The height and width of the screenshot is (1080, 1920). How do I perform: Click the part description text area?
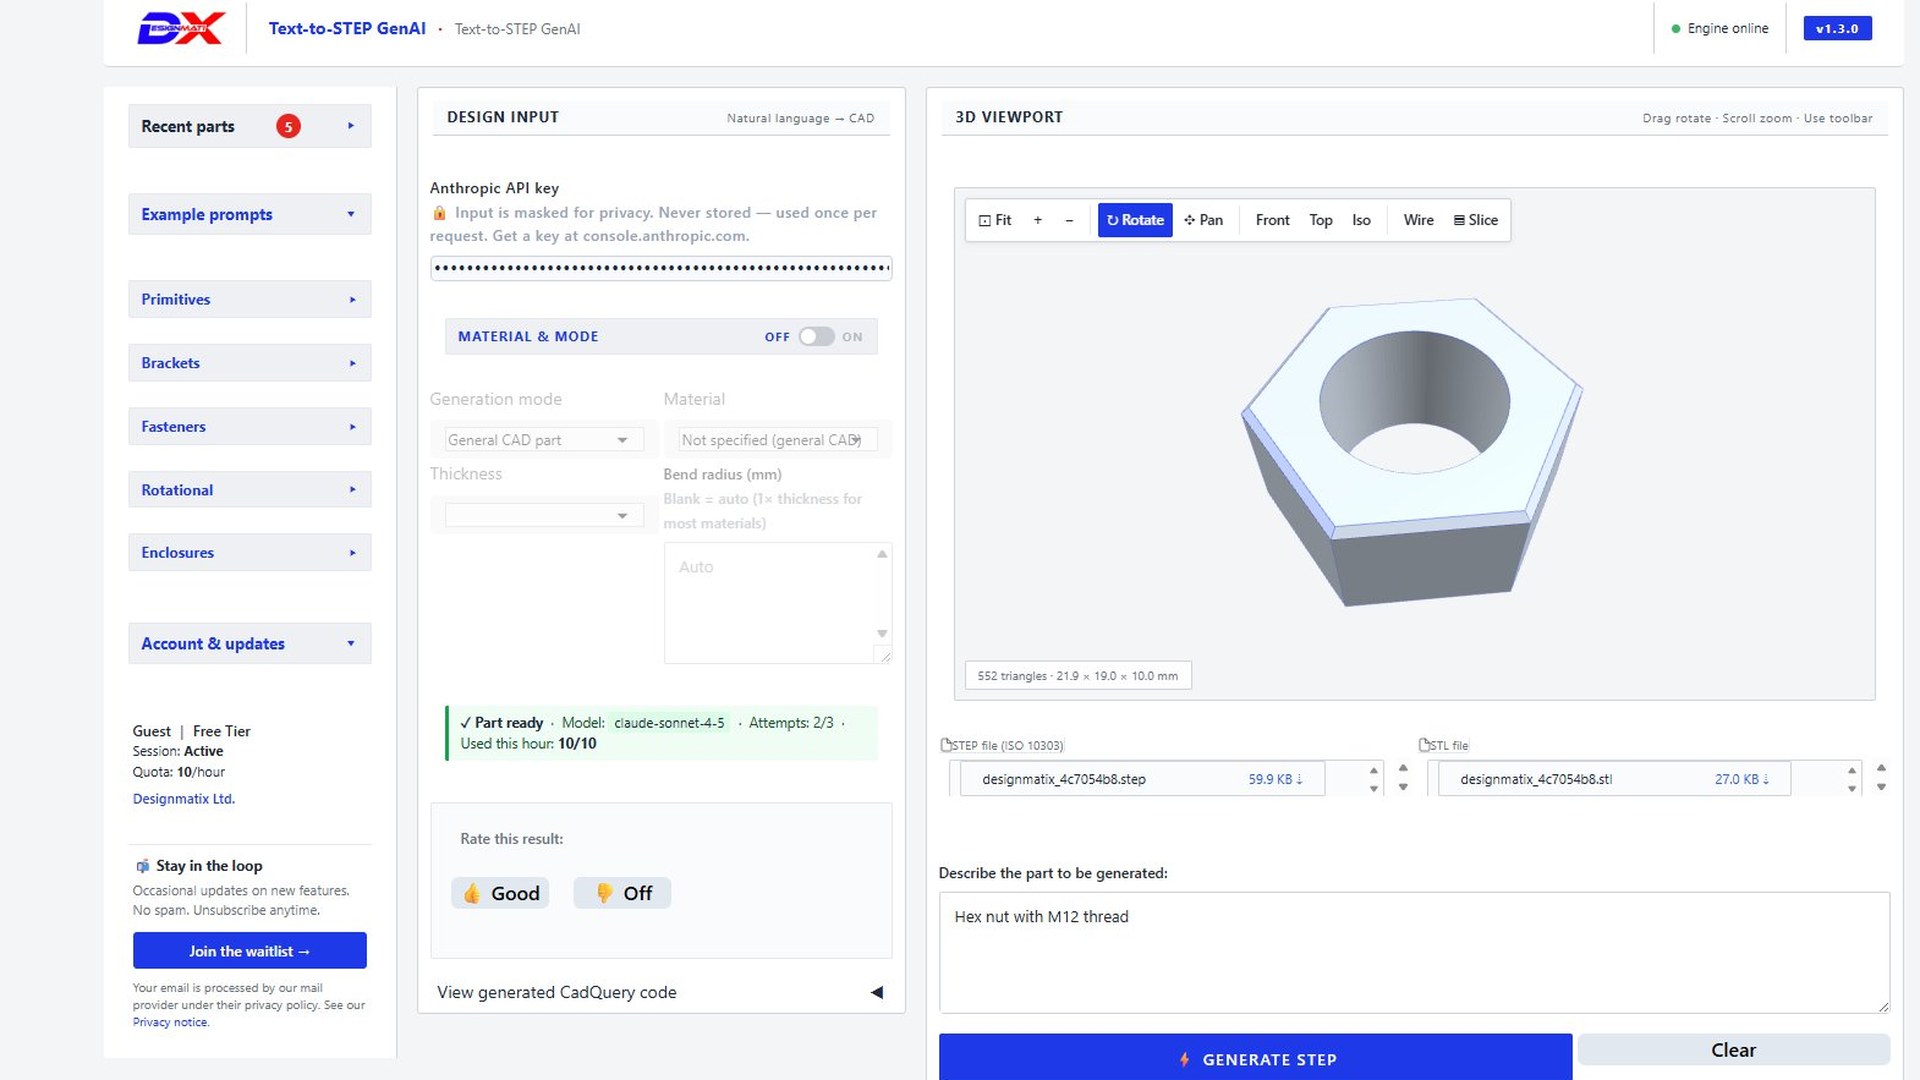pyautogui.click(x=1414, y=952)
